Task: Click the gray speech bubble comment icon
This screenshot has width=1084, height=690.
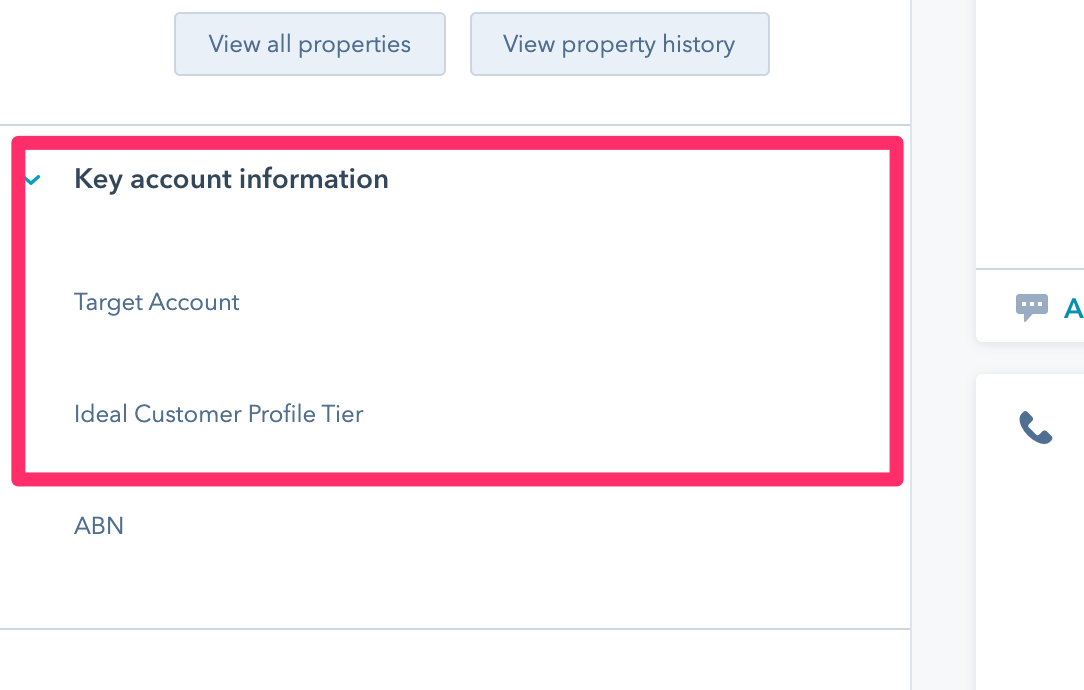Action: (1031, 307)
